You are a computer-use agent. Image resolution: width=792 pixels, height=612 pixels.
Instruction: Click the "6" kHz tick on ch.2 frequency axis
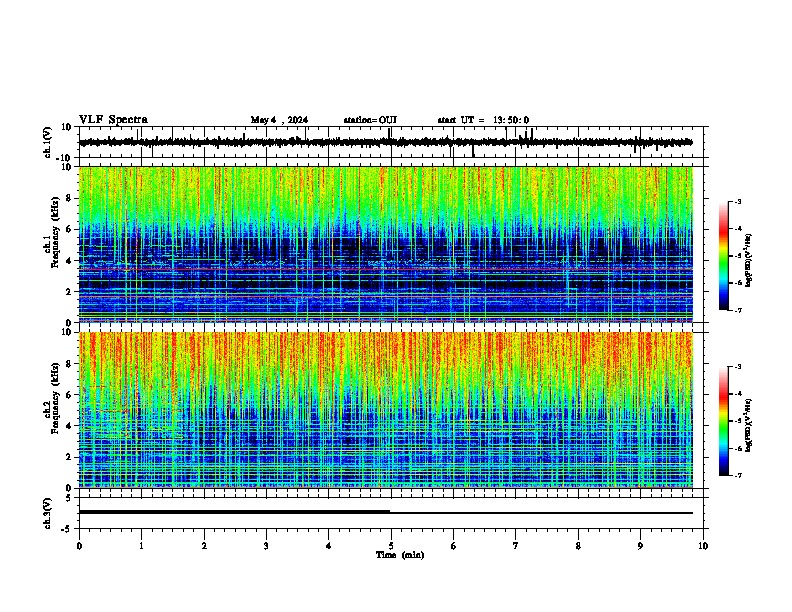tap(69, 395)
